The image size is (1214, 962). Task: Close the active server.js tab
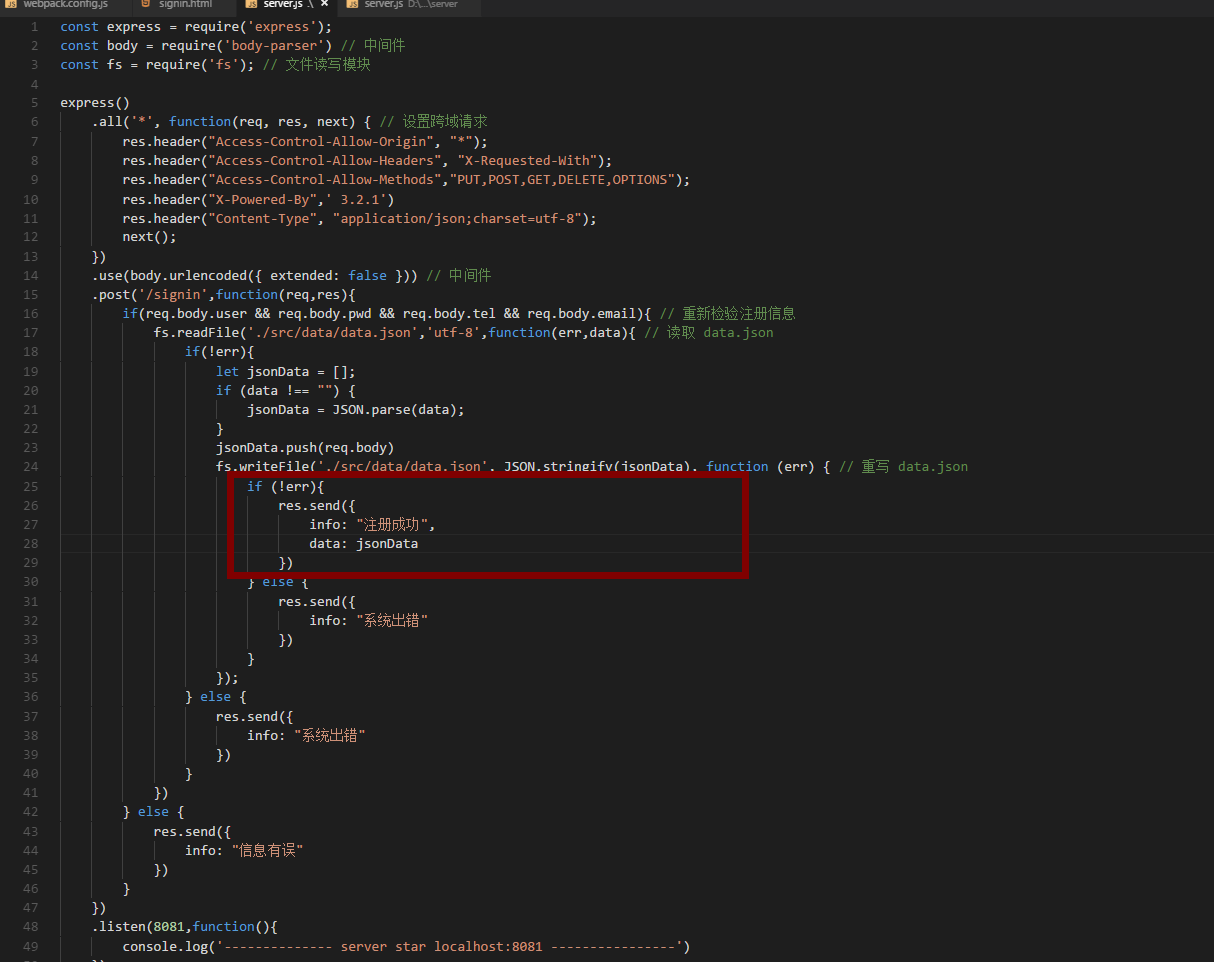(324, 5)
